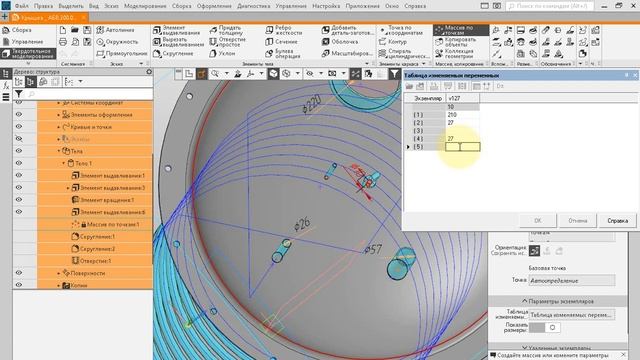Choose Спираль цилиндрическая tool
This screenshot has height=360, width=640.
(404, 53)
